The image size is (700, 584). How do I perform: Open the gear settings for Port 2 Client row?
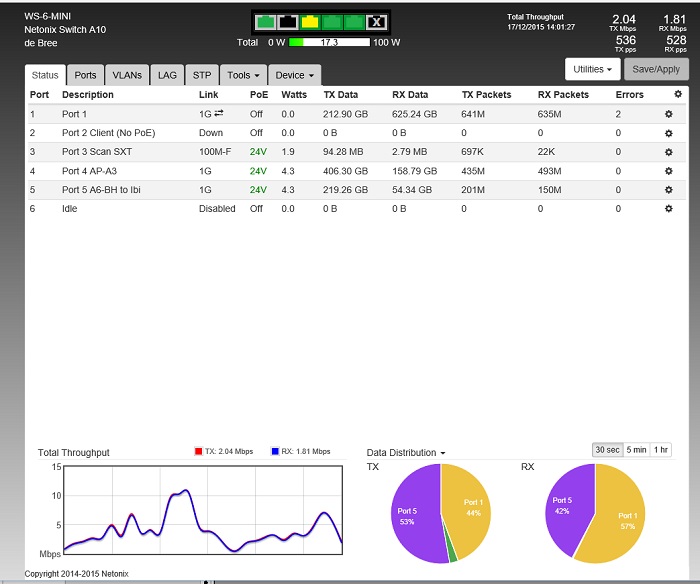pyautogui.click(x=668, y=133)
